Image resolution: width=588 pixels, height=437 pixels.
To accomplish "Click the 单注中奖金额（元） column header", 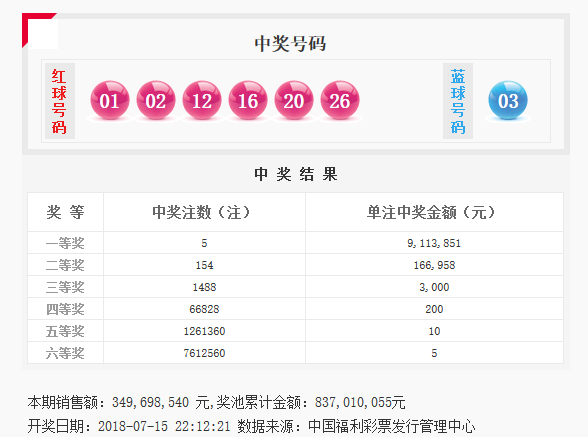I will tap(431, 212).
